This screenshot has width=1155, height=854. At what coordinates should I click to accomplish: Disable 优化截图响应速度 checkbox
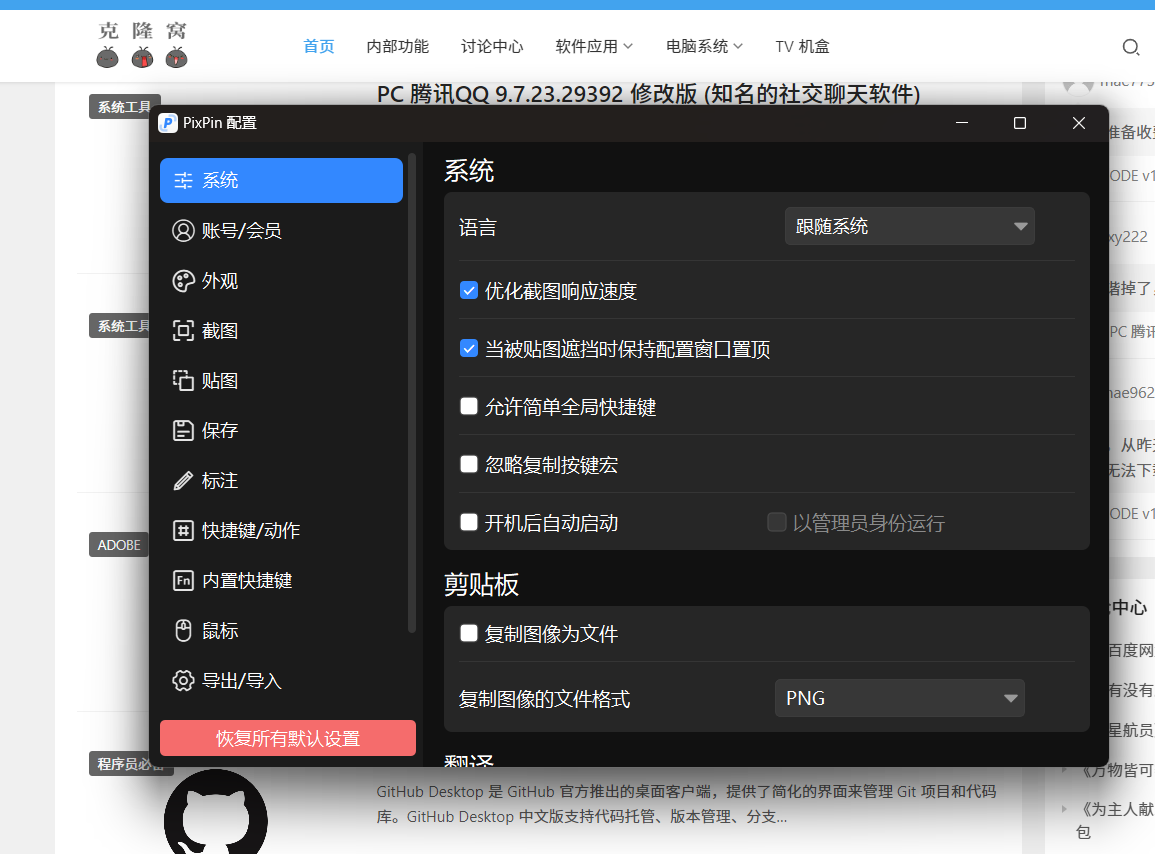pyautogui.click(x=468, y=290)
